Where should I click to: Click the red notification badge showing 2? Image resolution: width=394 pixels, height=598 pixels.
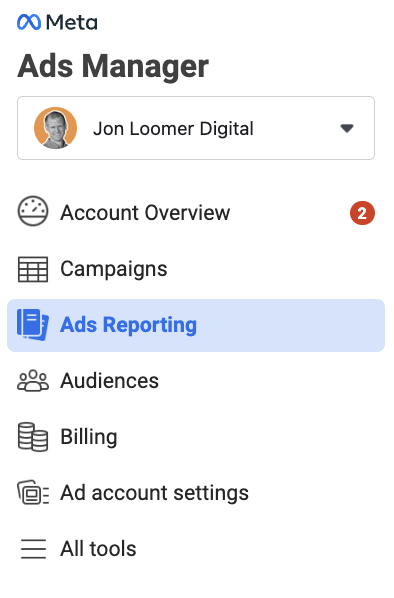pyautogui.click(x=362, y=213)
